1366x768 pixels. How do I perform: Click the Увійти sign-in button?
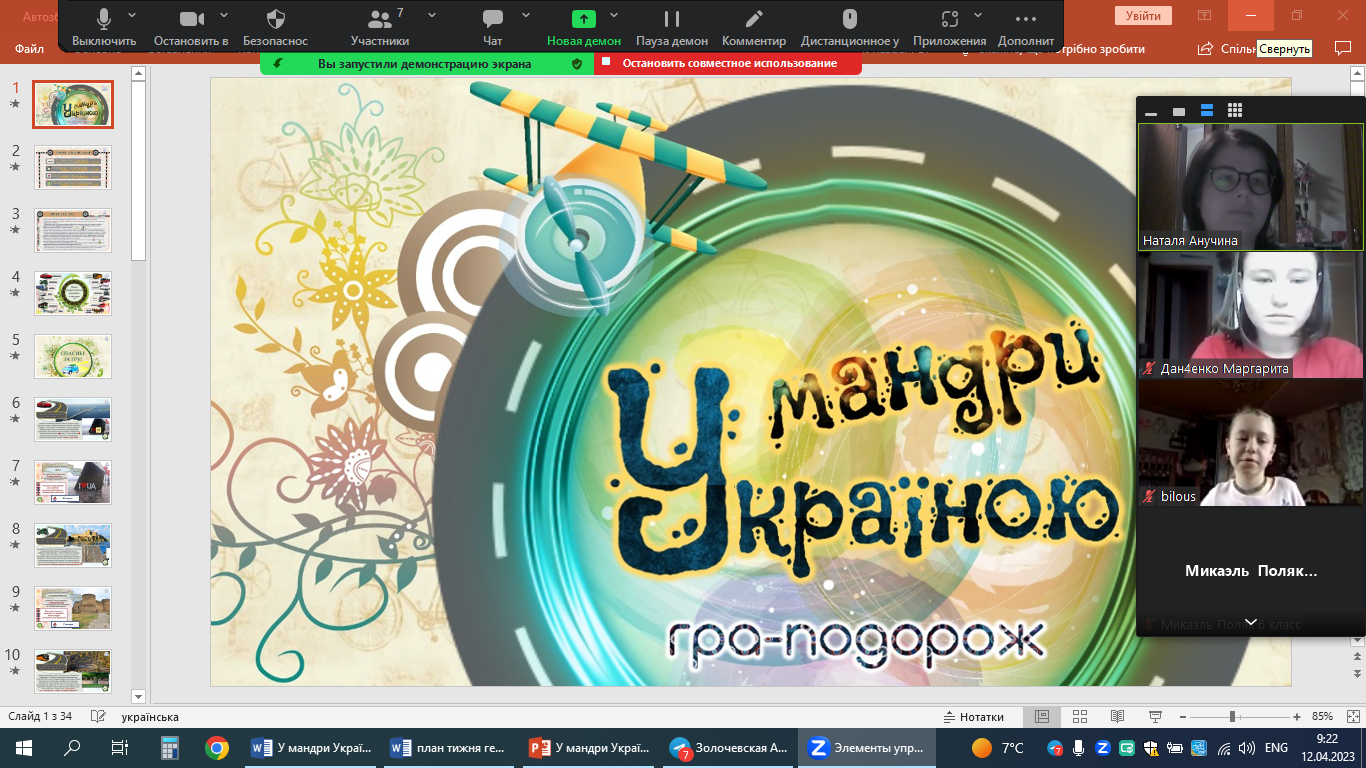tap(1143, 15)
